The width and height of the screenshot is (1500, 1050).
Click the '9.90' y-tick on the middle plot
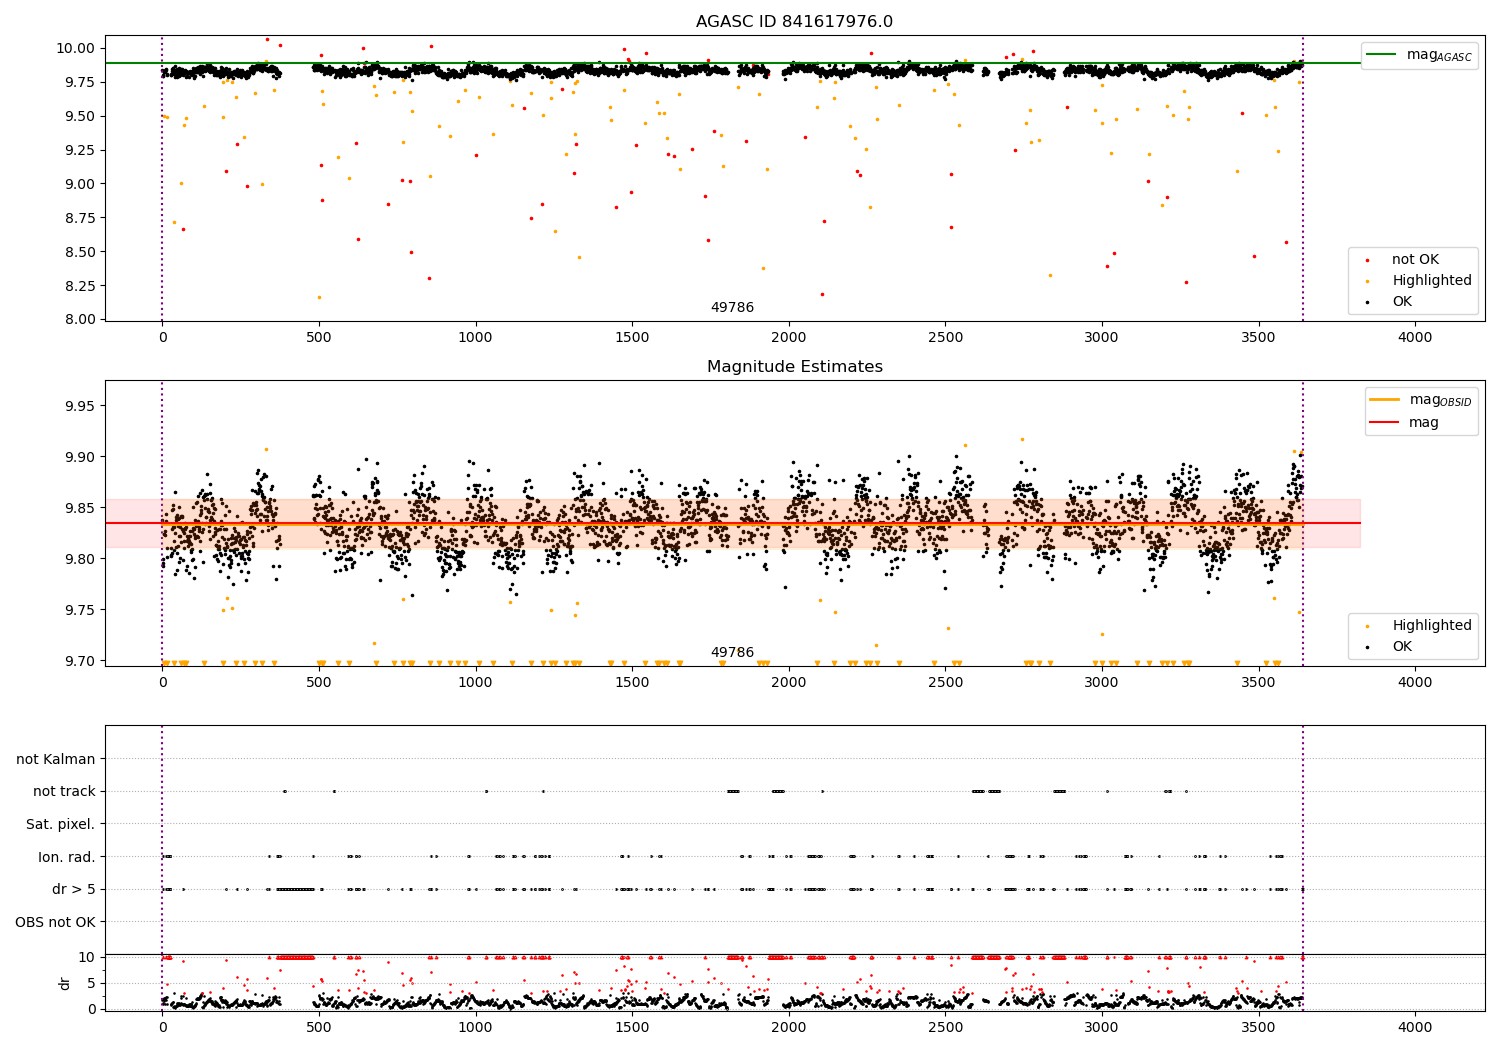[x=80, y=458]
